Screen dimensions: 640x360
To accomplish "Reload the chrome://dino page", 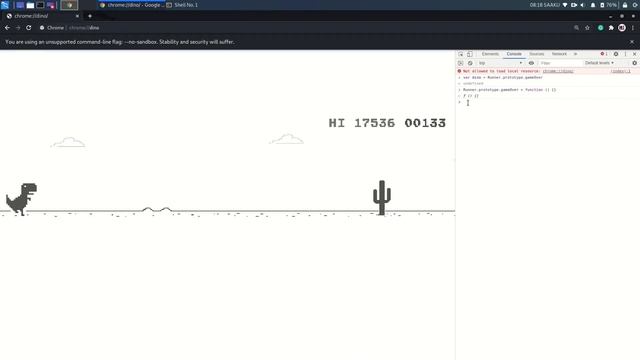I will click(29, 28).
